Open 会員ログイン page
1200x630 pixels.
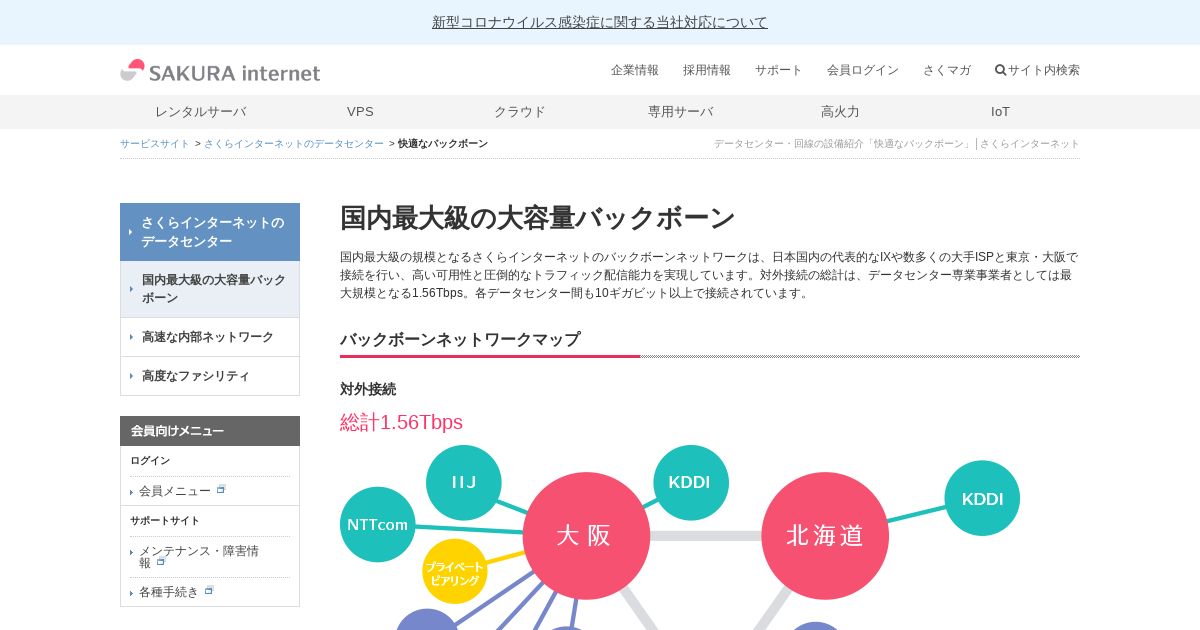863,70
